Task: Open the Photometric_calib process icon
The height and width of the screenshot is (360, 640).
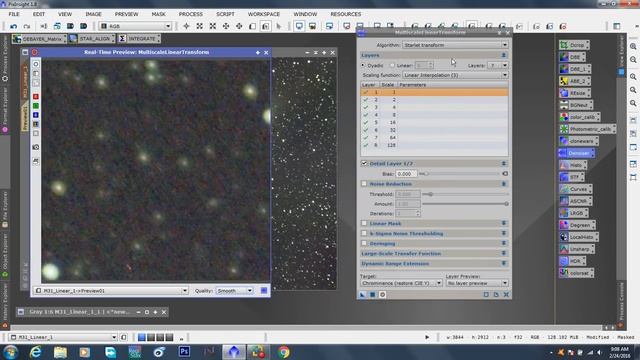Action: pos(587,129)
